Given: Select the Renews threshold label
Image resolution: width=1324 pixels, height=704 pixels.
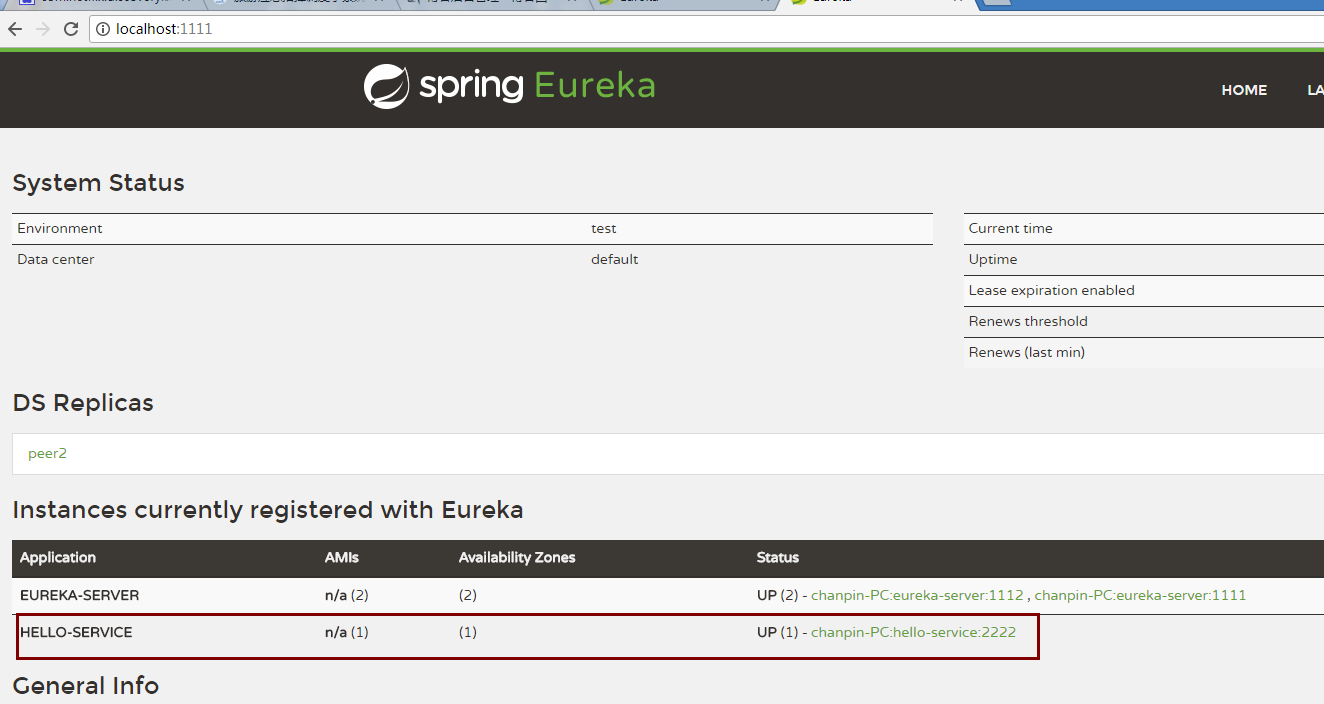Looking at the screenshot, I should pyautogui.click(x=1028, y=321).
